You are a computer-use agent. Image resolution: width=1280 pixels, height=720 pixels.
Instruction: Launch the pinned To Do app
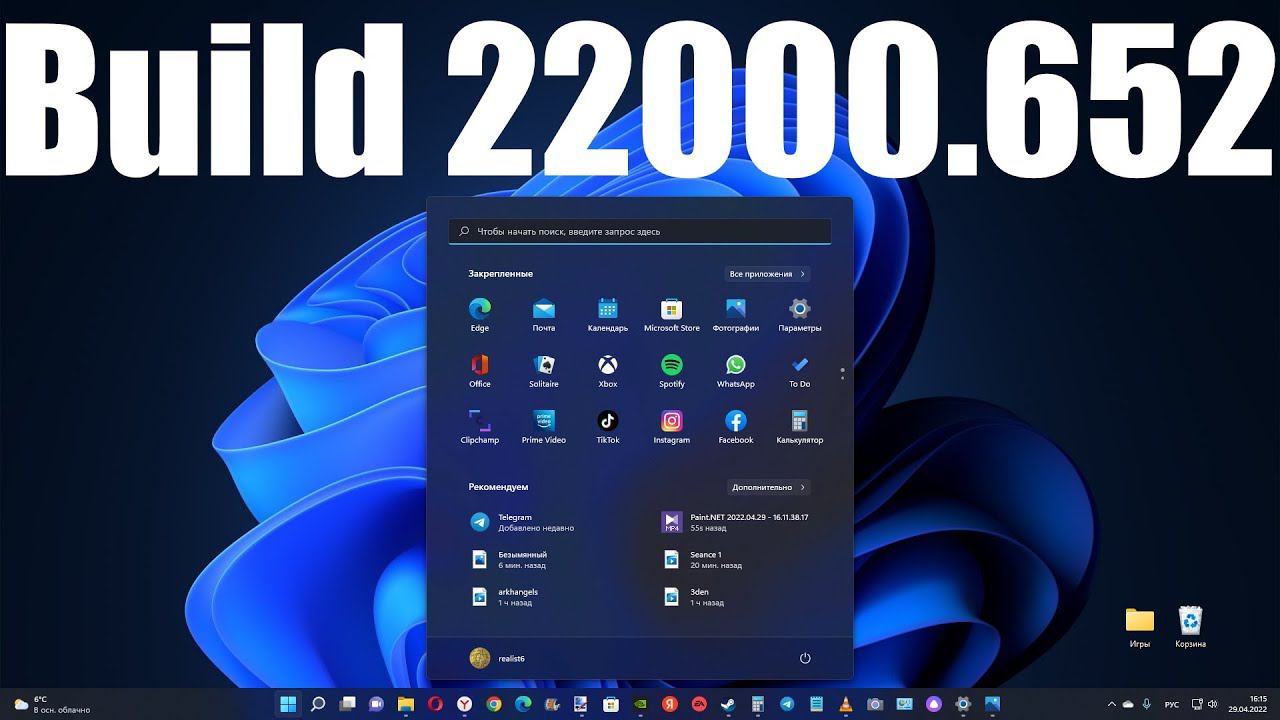(x=800, y=370)
